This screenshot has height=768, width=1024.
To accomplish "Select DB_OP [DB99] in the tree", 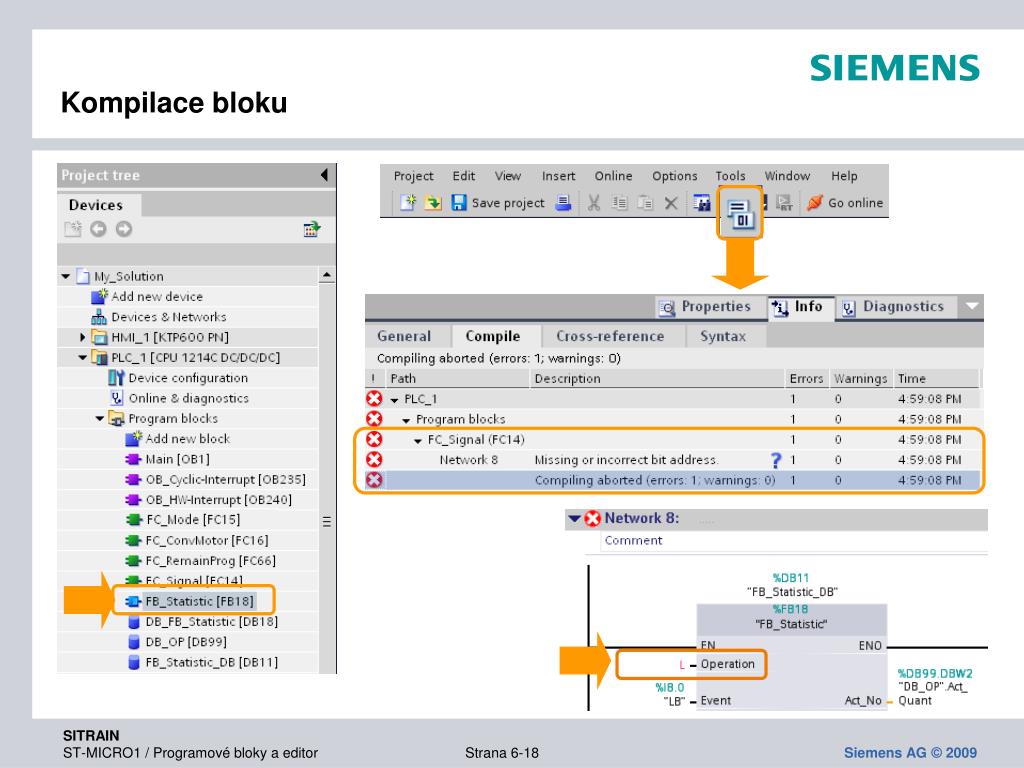I will click(176, 642).
